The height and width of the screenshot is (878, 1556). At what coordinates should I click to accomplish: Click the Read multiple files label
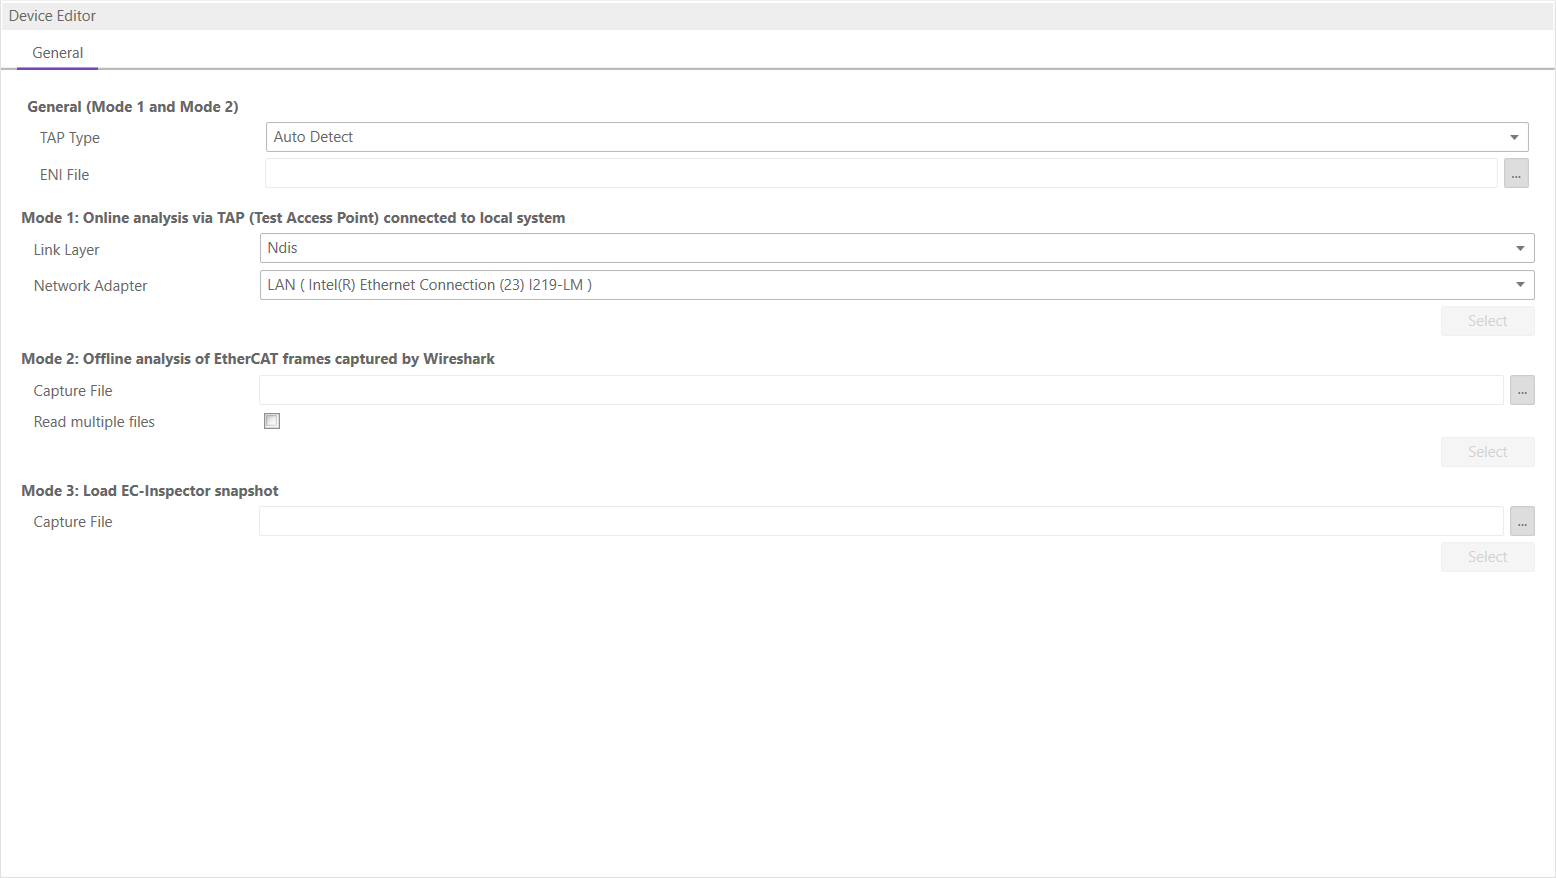point(94,422)
